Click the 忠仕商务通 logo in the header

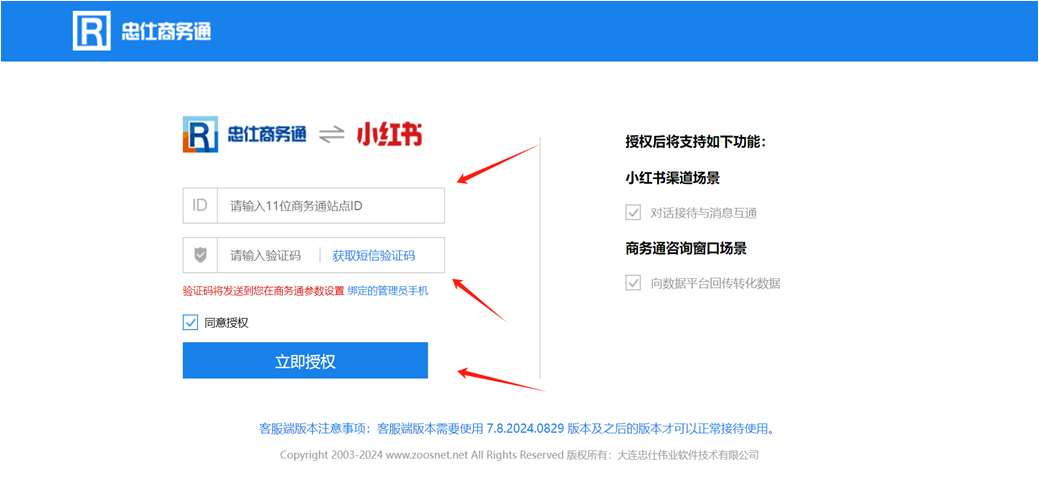tap(142, 31)
